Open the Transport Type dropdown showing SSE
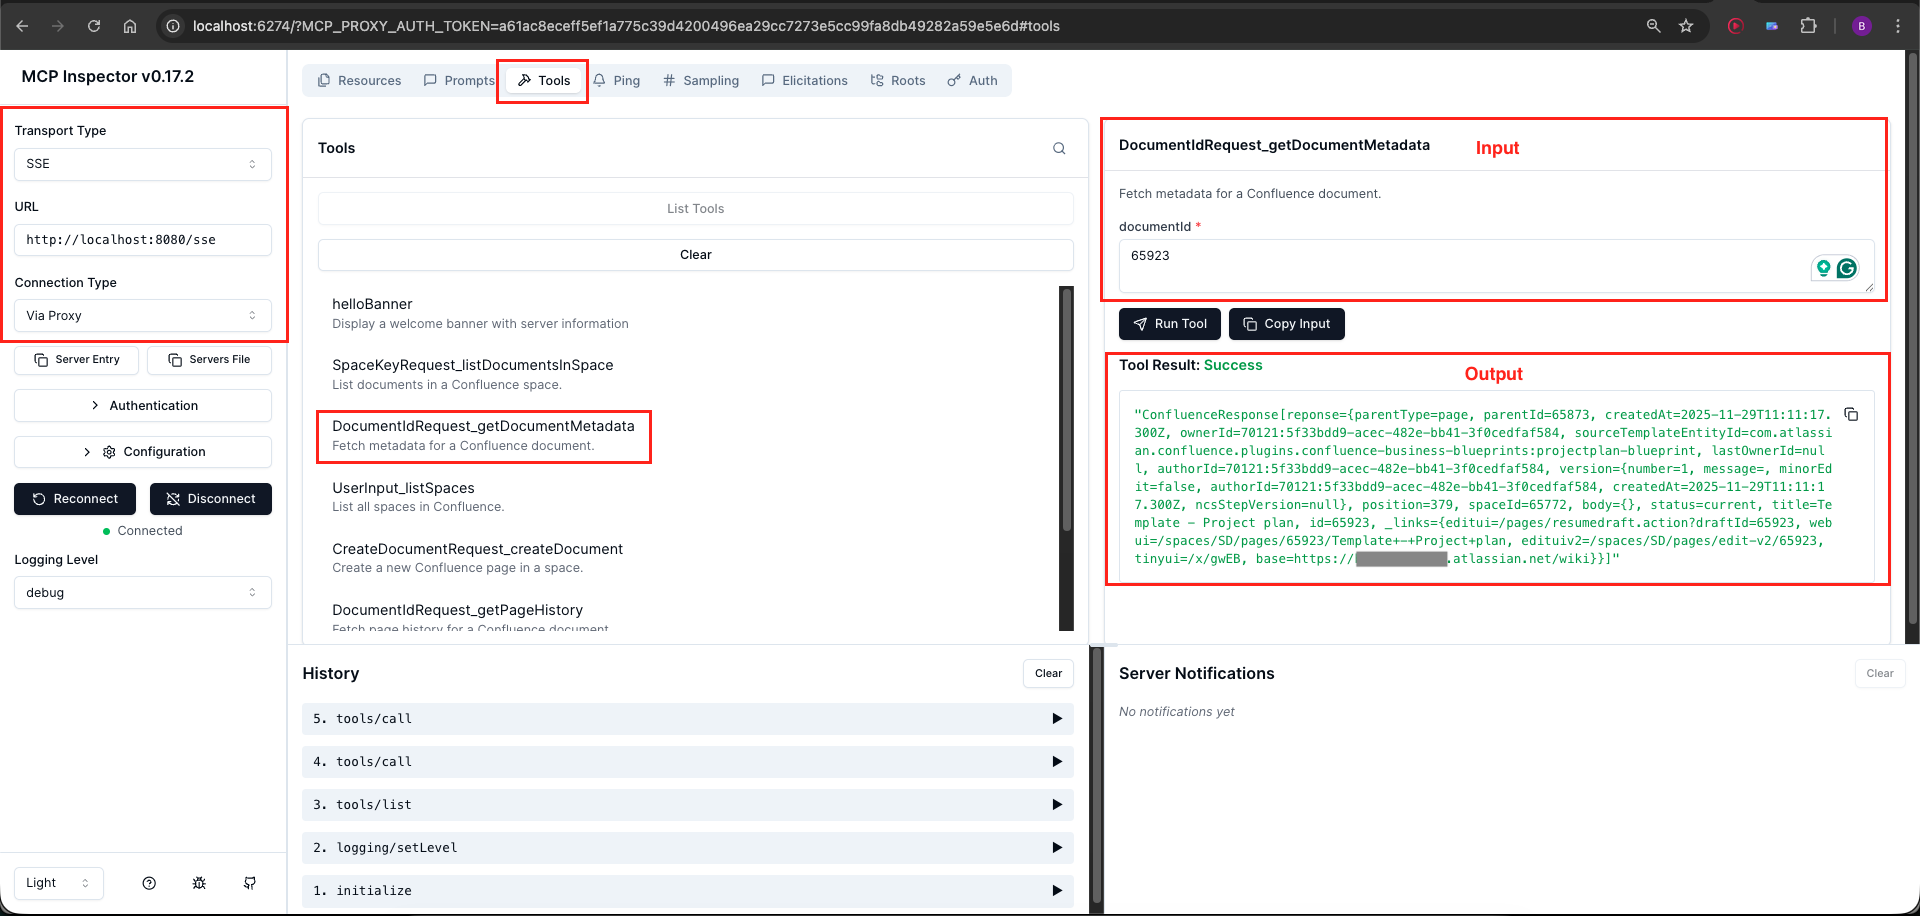 [142, 164]
